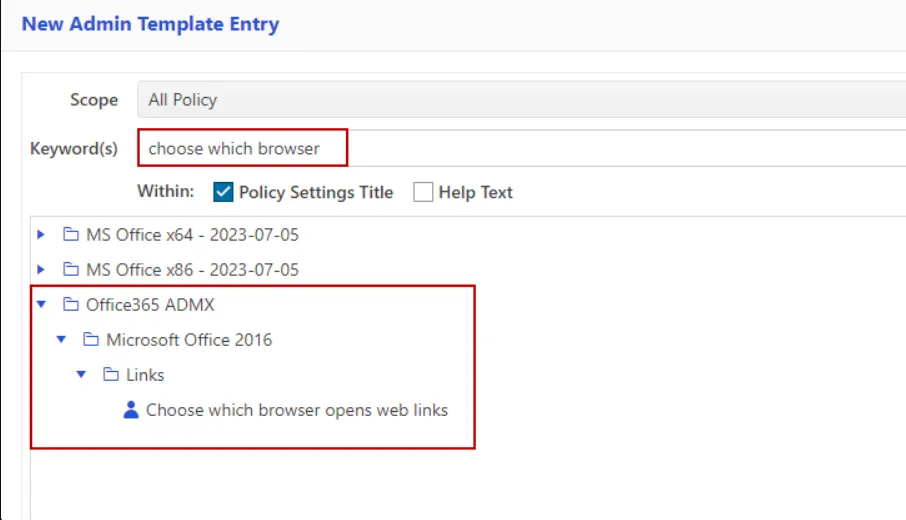The image size is (906, 520).
Task: Collapse the Links node arrow
Action: coord(81,375)
